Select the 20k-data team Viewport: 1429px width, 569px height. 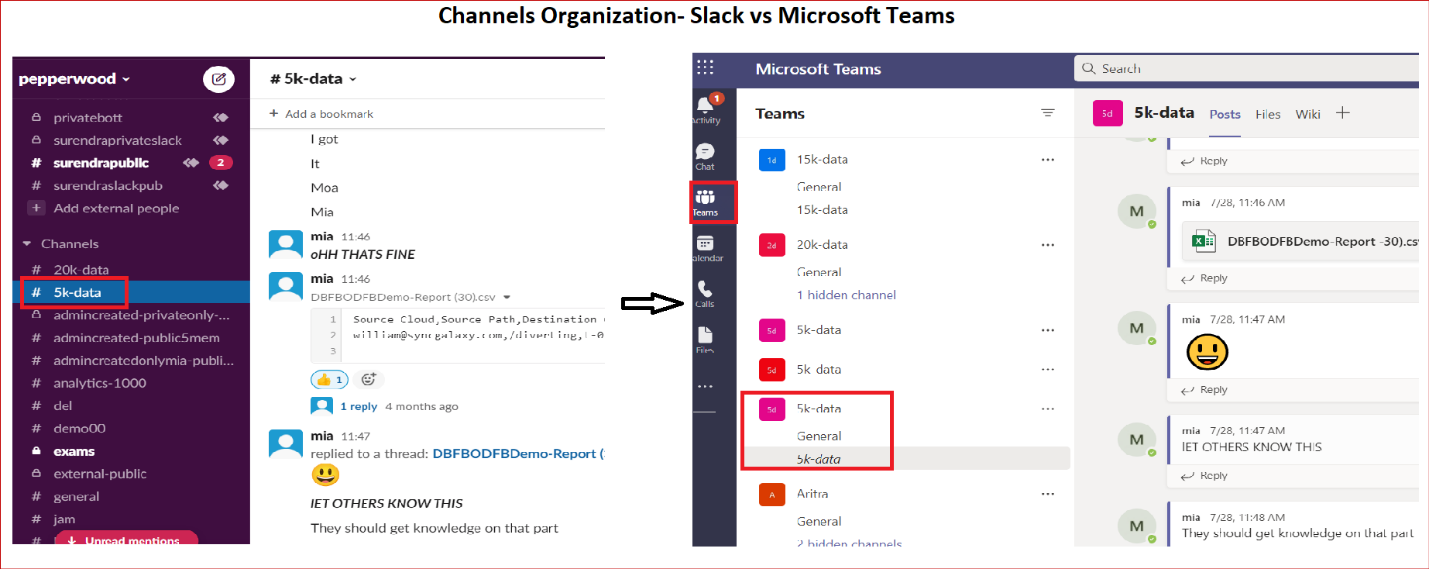pyautogui.click(x=822, y=245)
